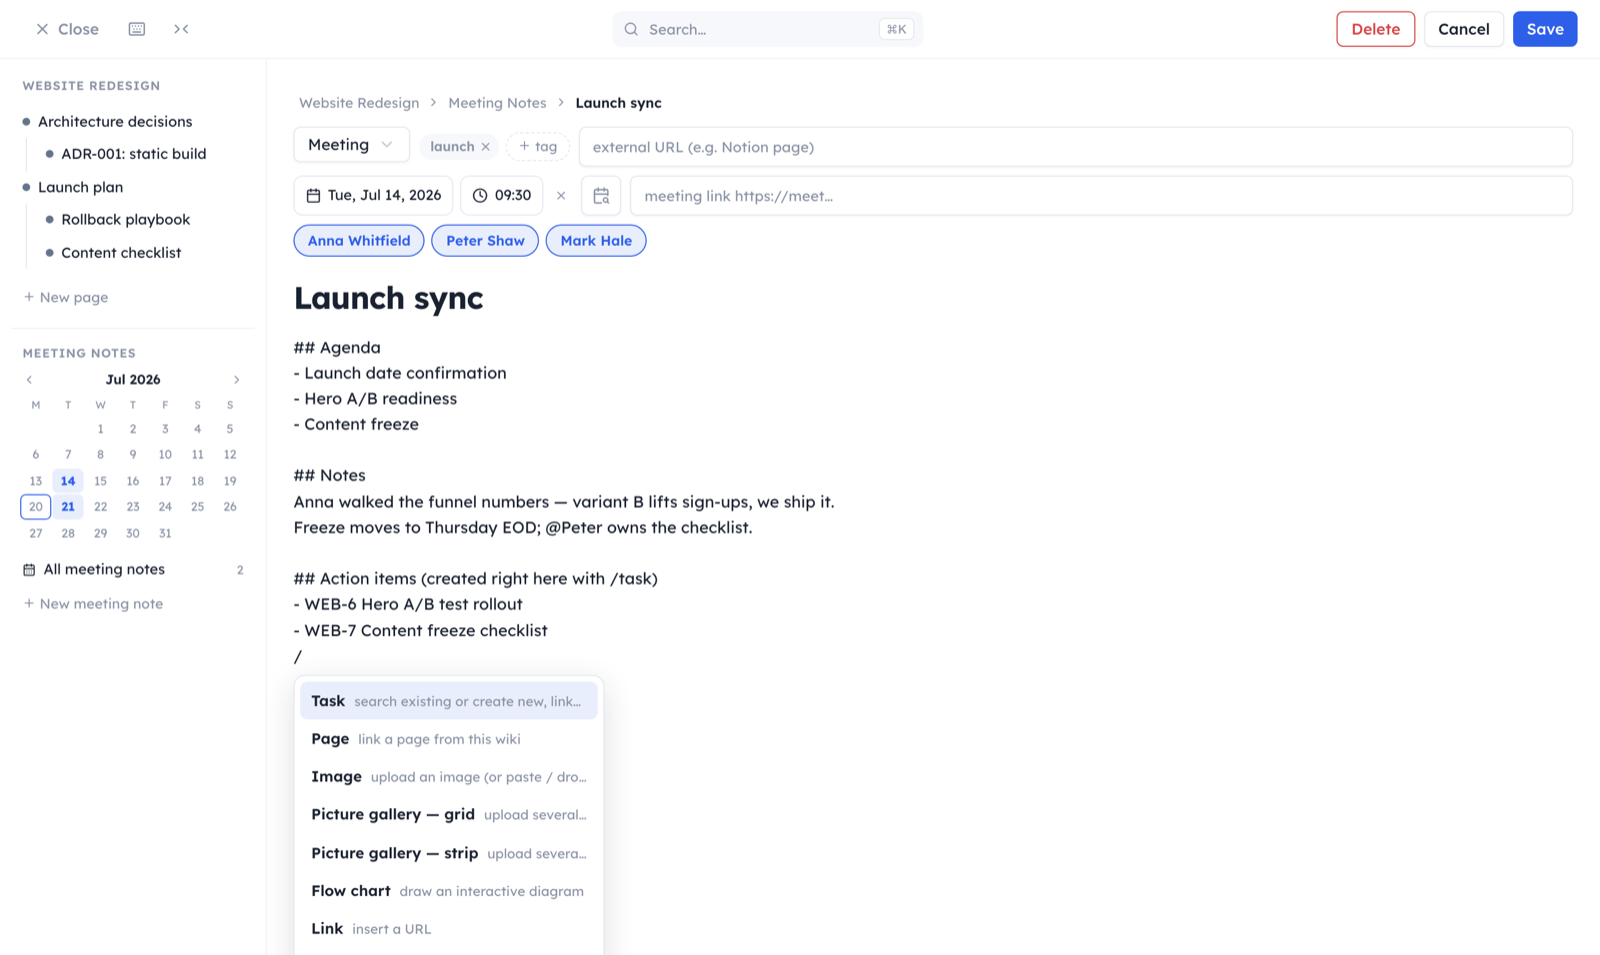Select attendee Anna Whitfield chip

click(359, 241)
